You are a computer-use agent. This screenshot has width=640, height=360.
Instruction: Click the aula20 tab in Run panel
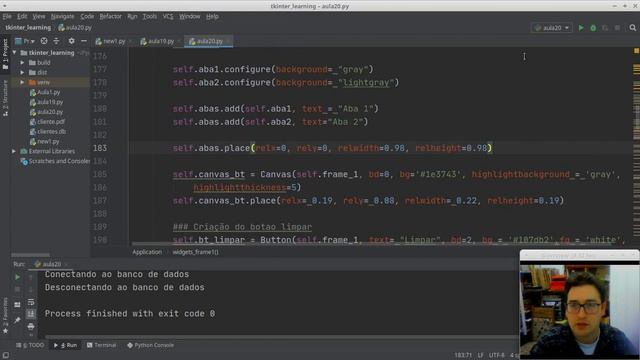click(x=51, y=264)
